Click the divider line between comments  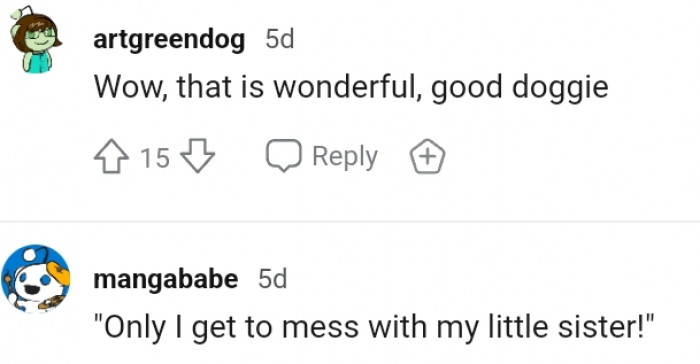(x=350, y=222)
